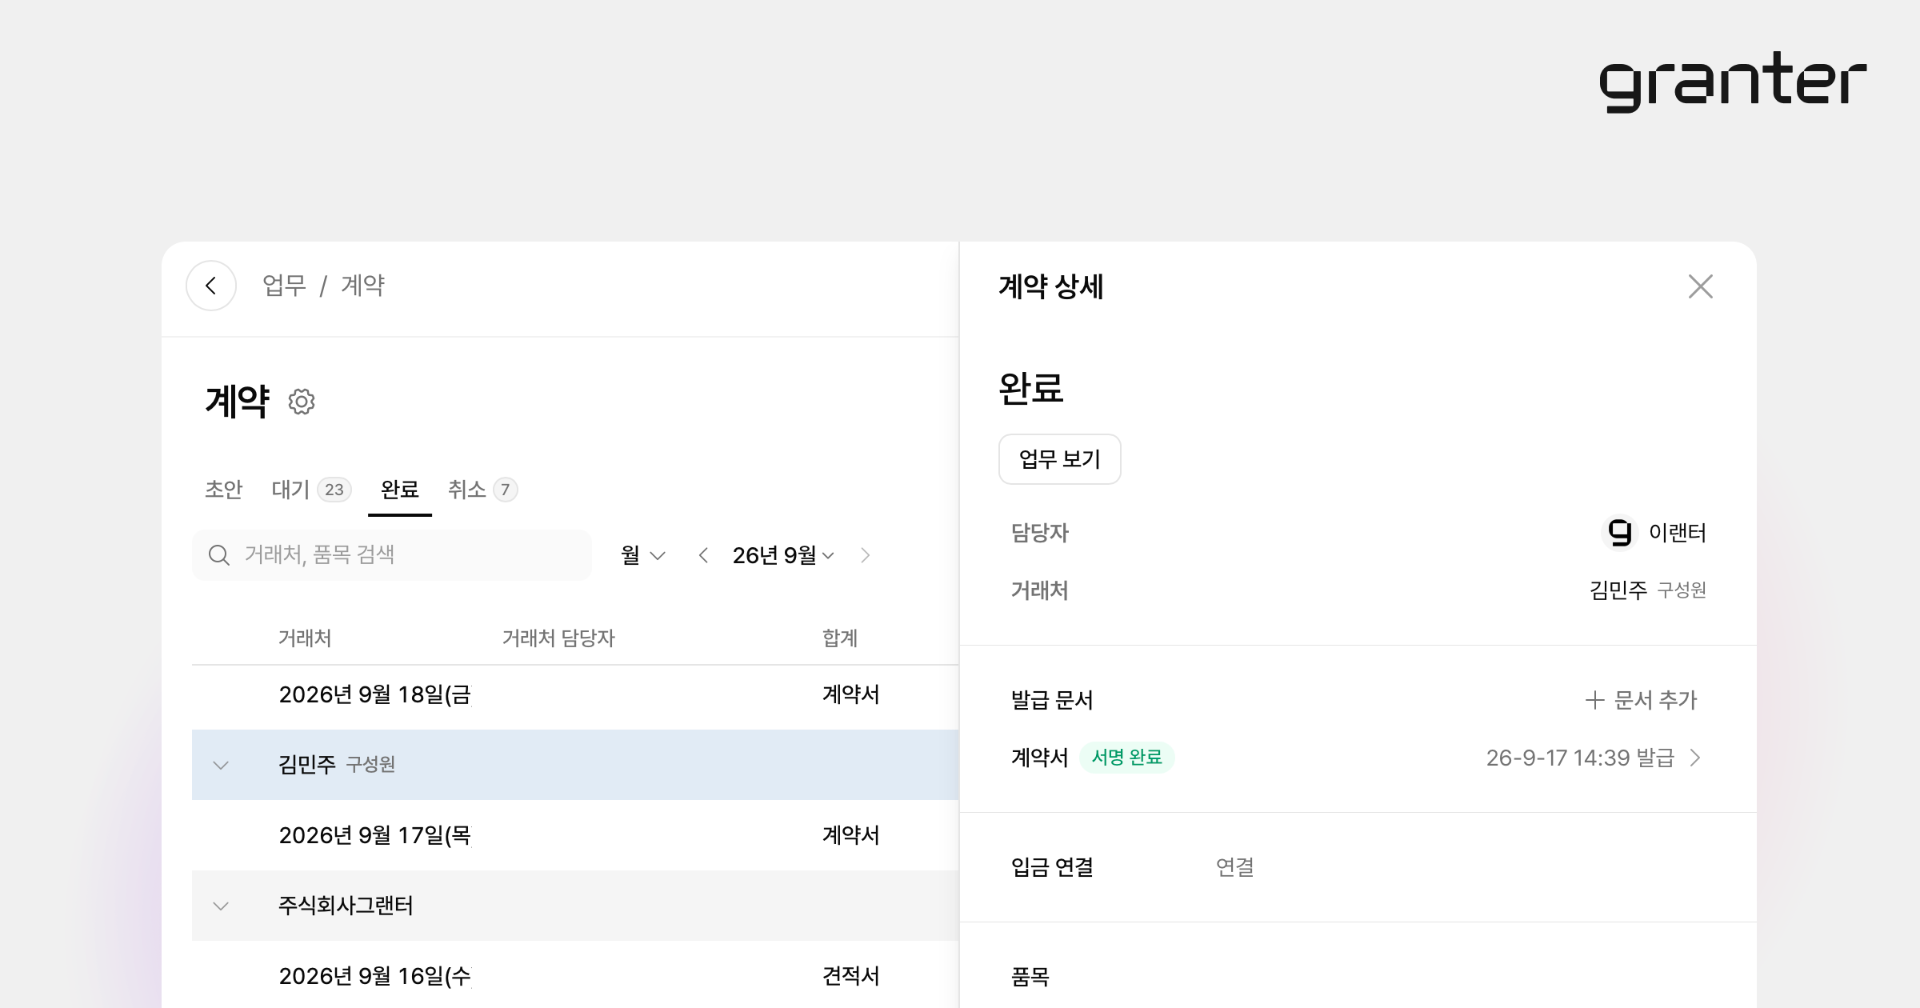Click the 23 count badge
Screen dimensions: 1920x1008
point(334,490)
